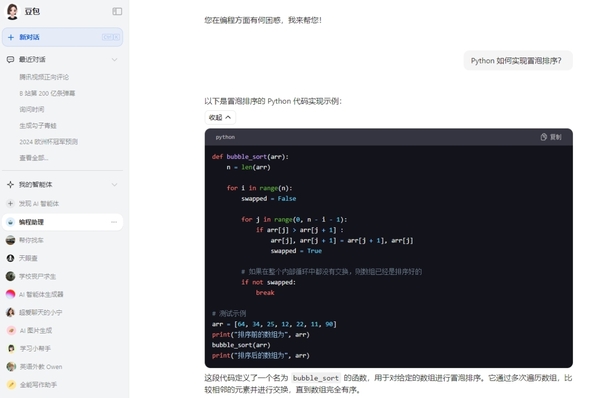Click the swapped = False code line
Image resolution: width=600 pixels, height=398 pixels.
coord(269,199)
